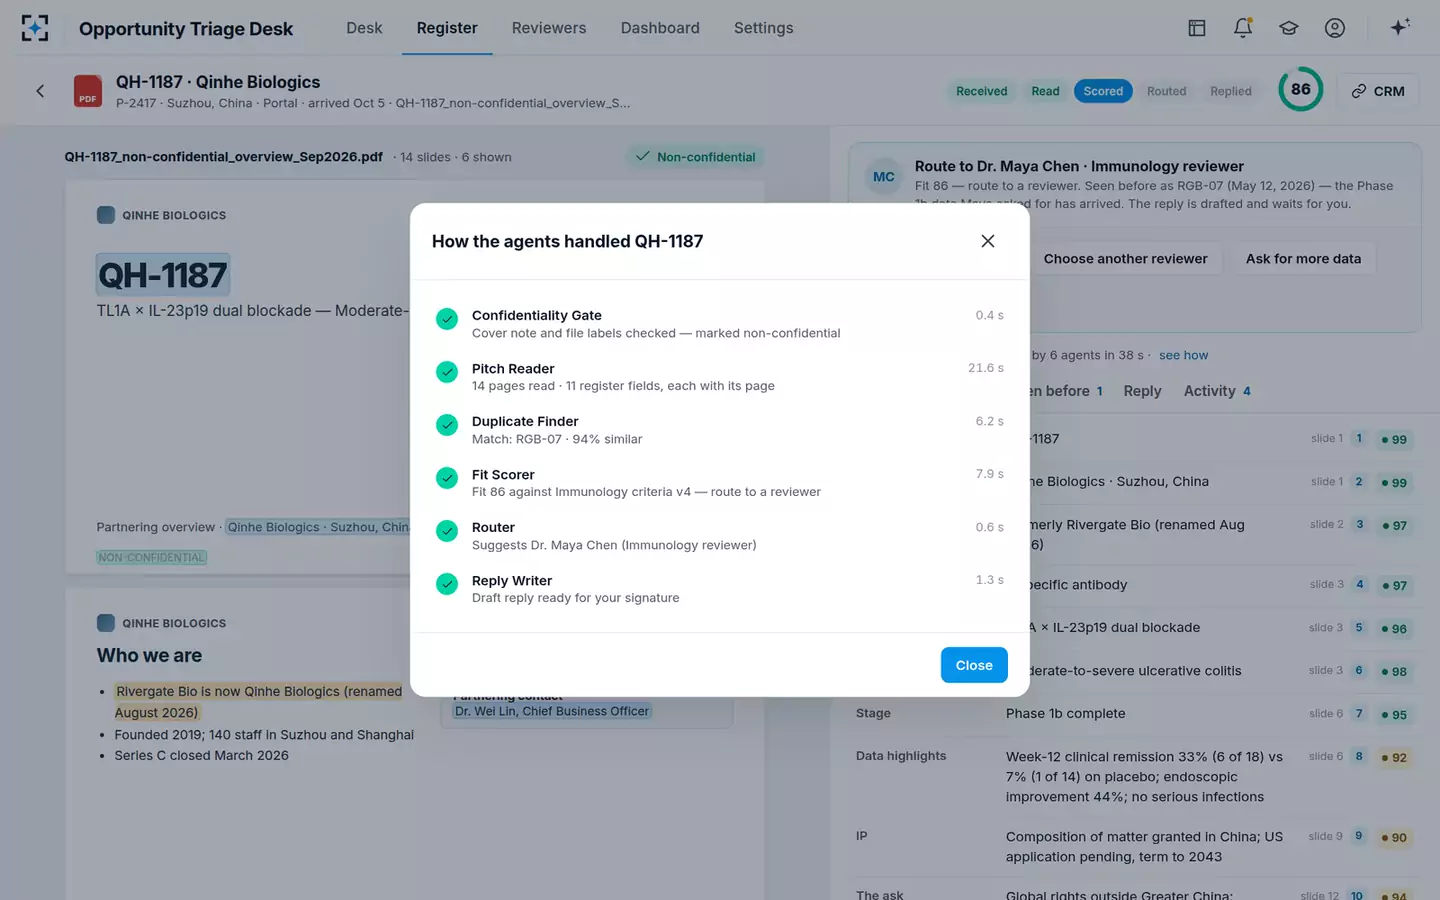Screen dimensions: 1440x900
Task: Click the 92 confidence chip for Data highlights
Action: (x=1394, y=757)
